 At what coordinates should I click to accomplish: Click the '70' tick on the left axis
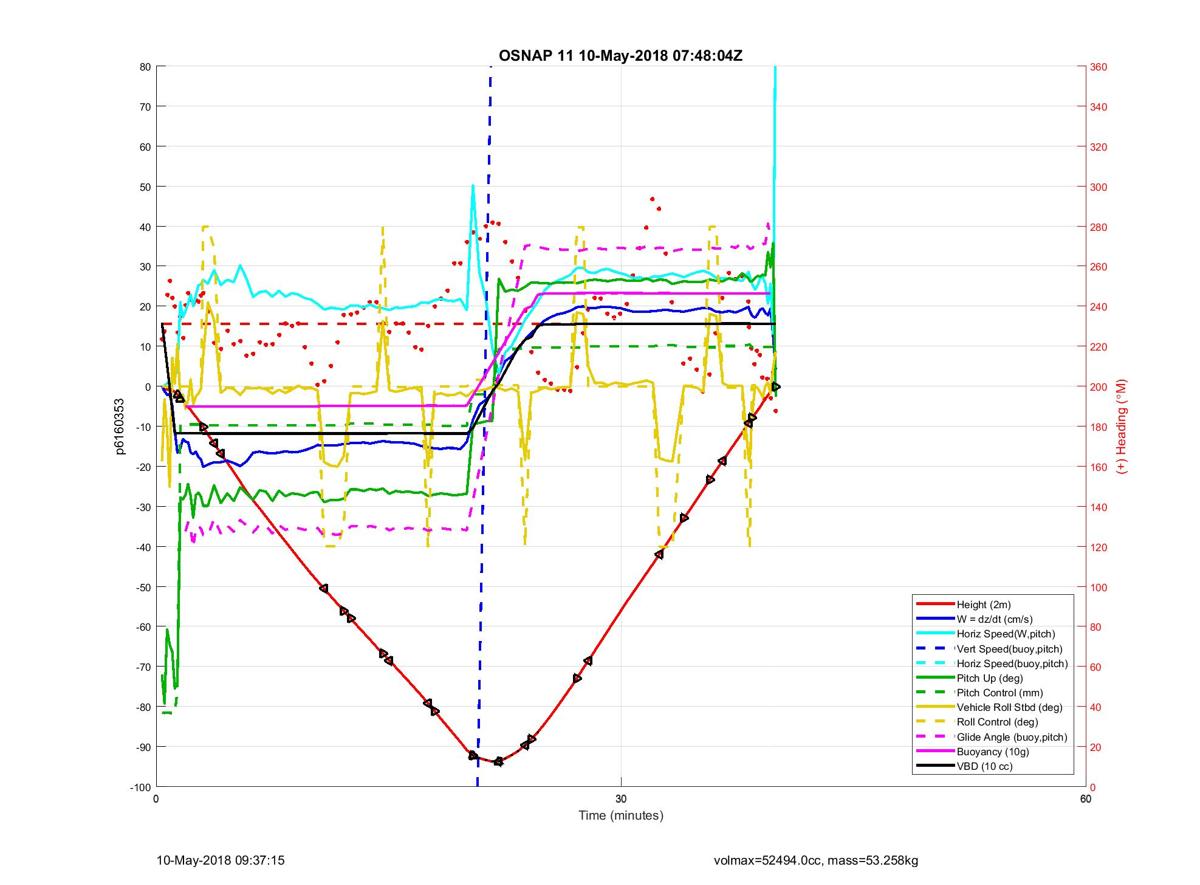145,107
